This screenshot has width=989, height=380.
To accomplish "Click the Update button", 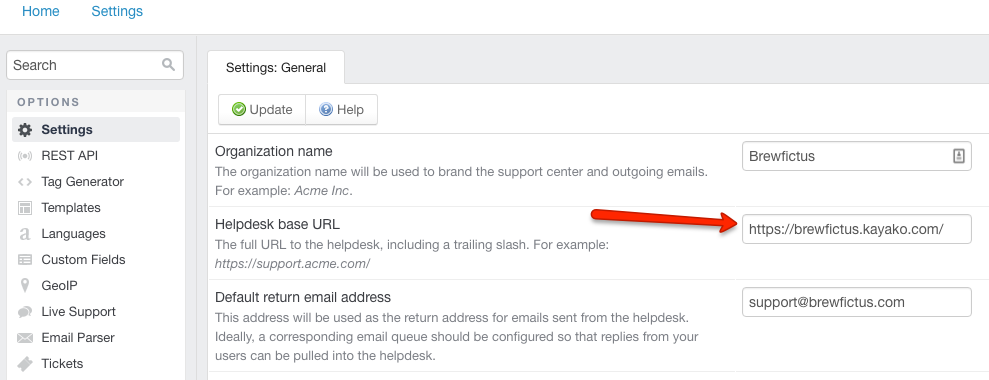I will point(262,110).
